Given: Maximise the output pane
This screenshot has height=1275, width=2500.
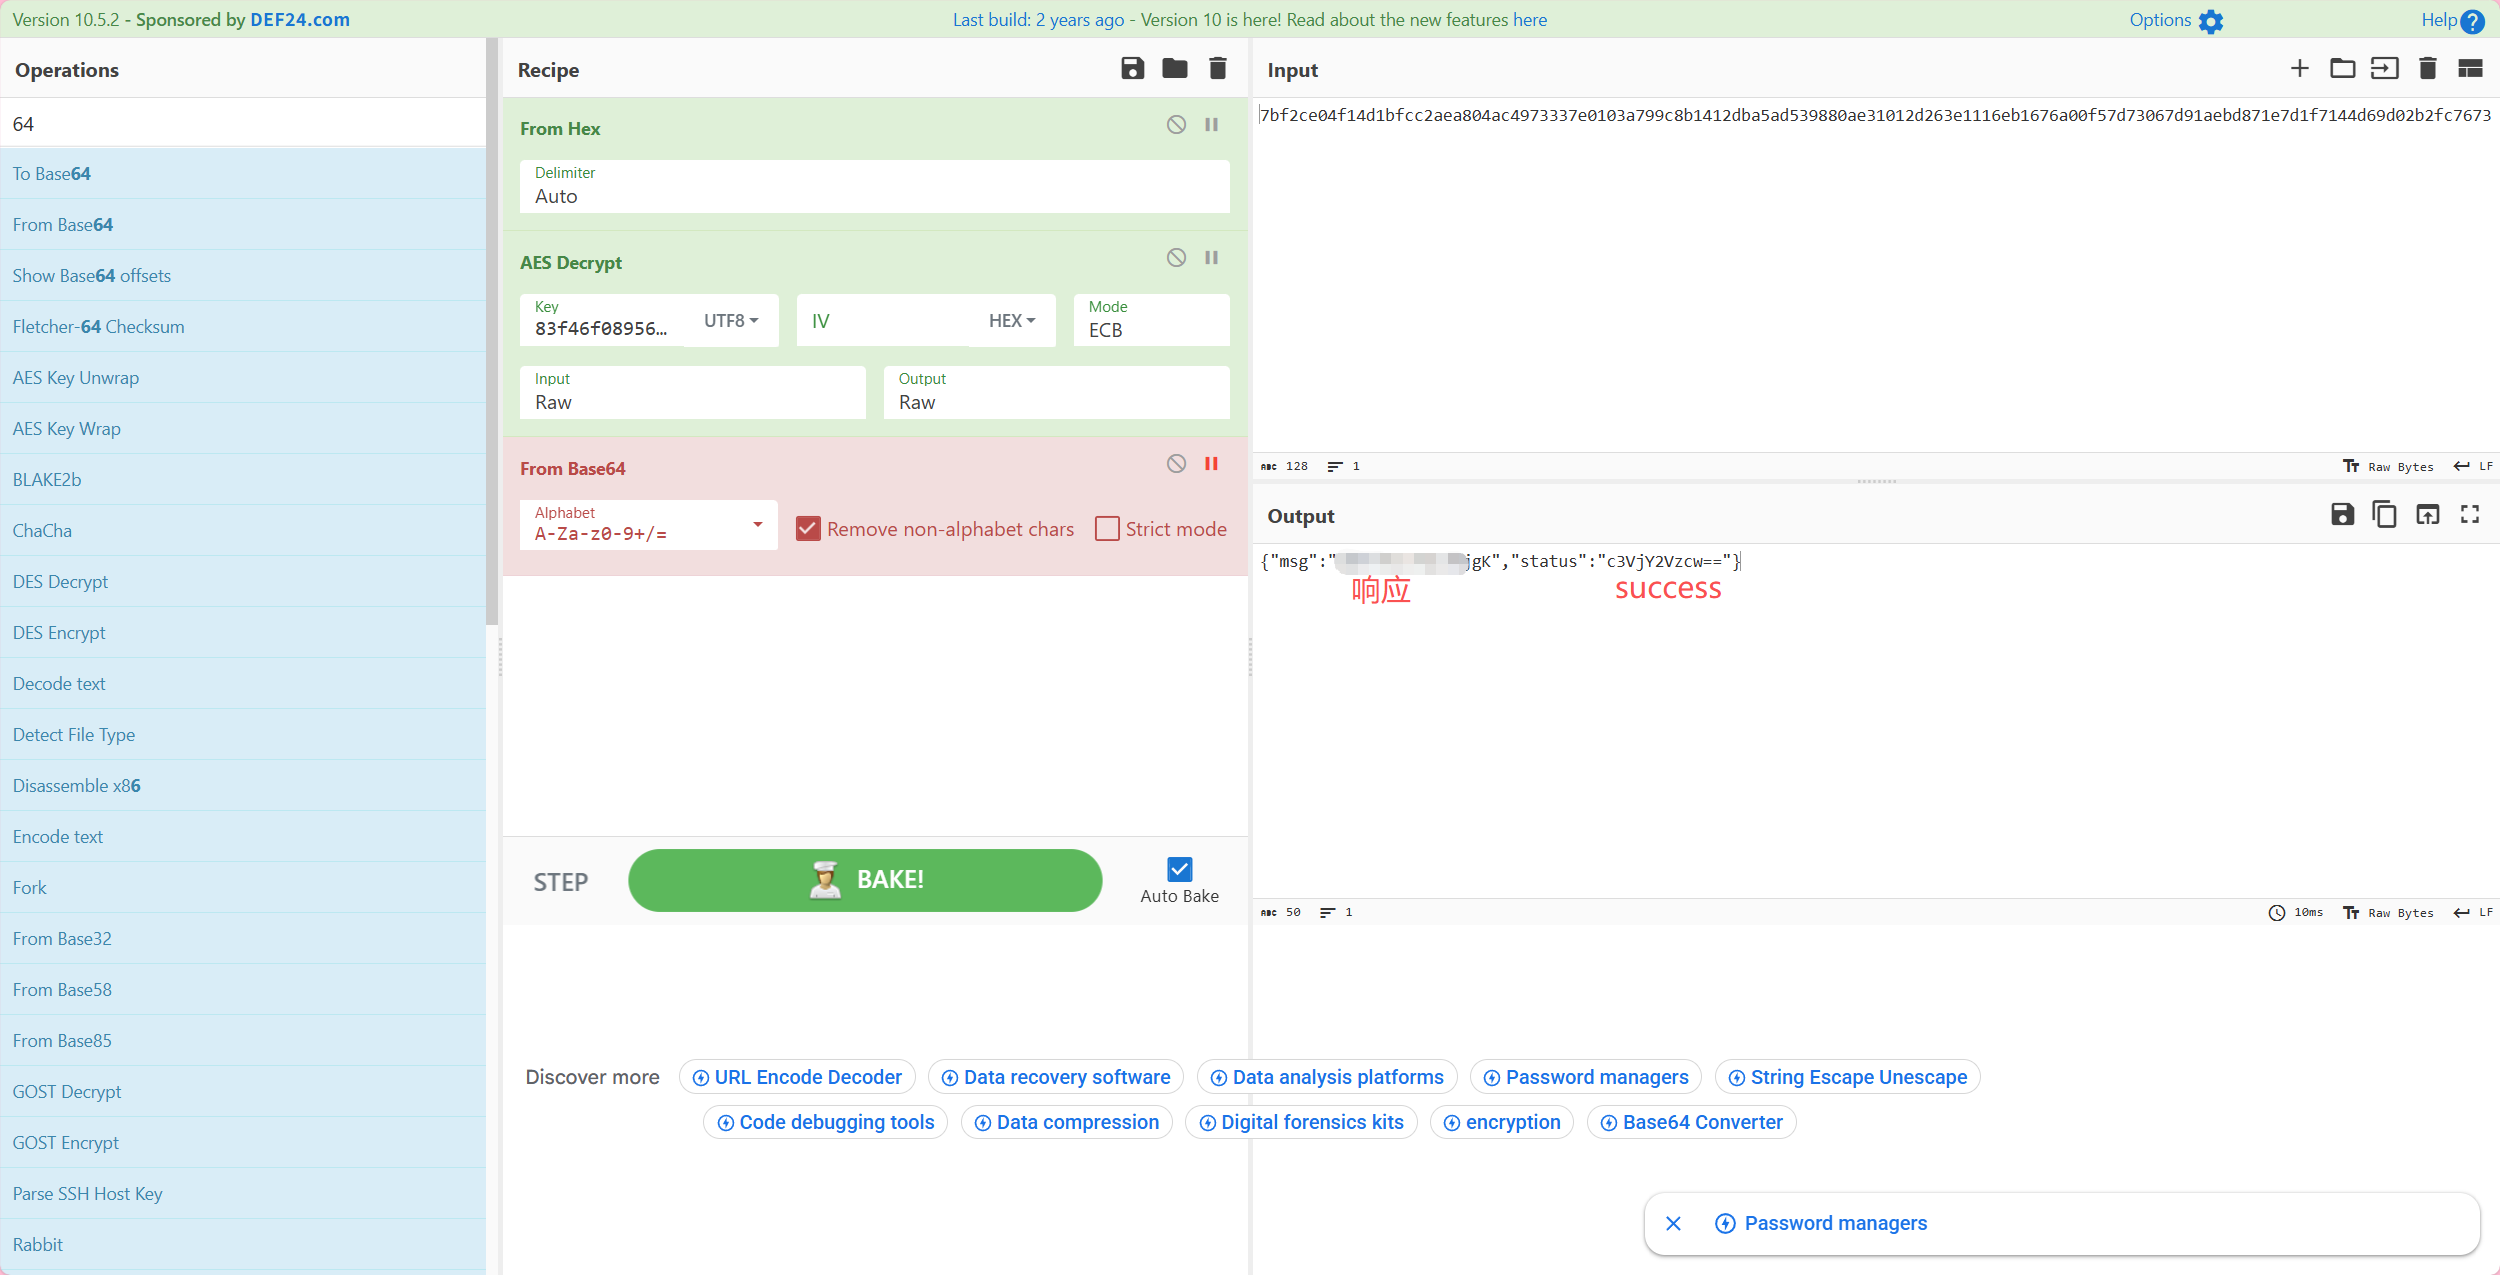Looking at the screenshot, I should [x=2470, y=514].
